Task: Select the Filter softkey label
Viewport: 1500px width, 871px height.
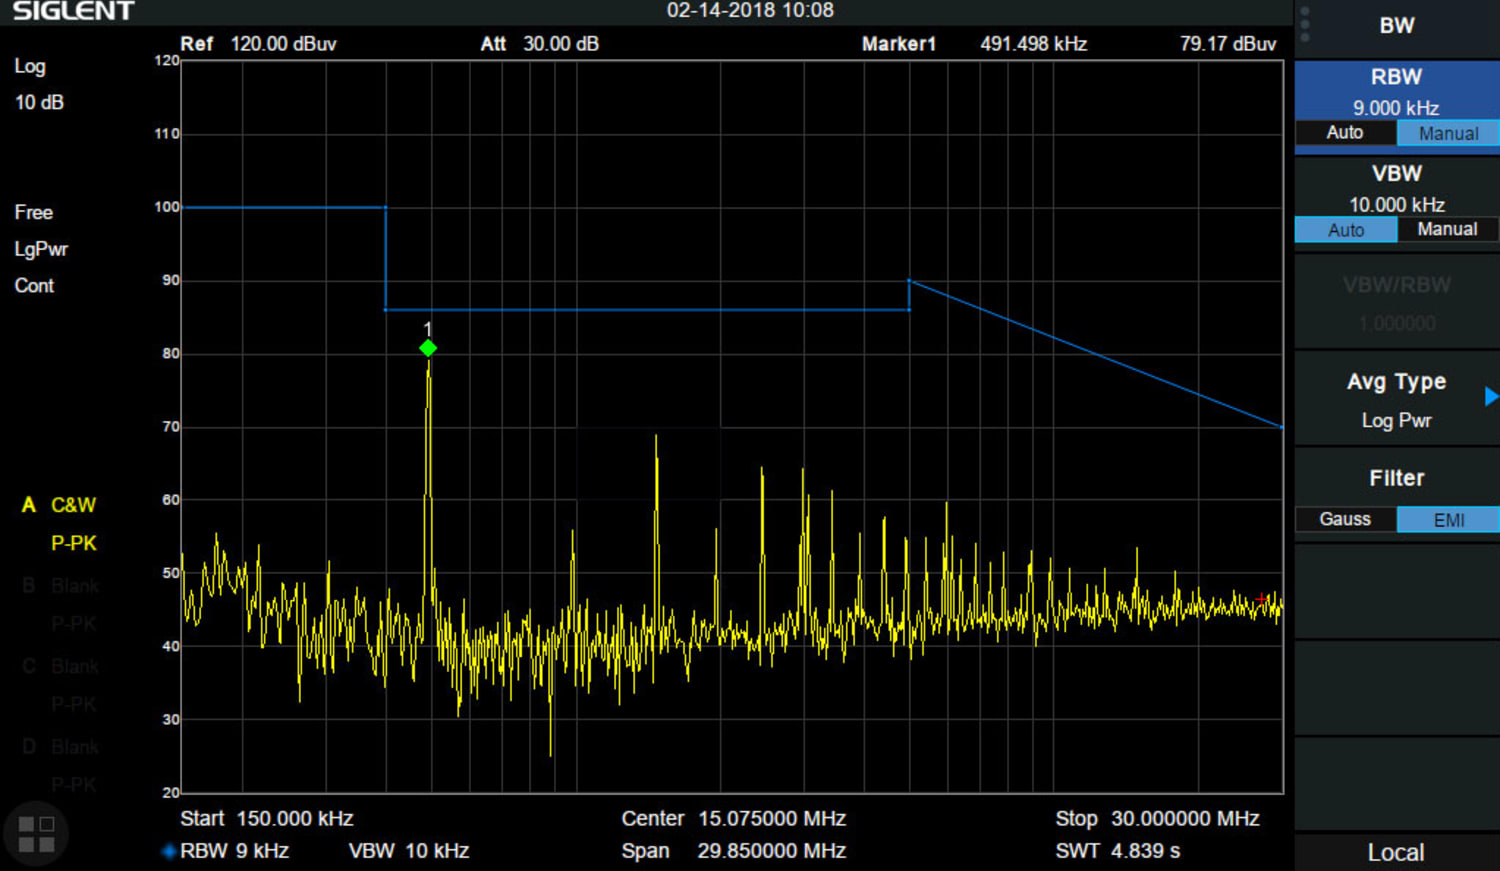Action: [x=1396, y=478]
